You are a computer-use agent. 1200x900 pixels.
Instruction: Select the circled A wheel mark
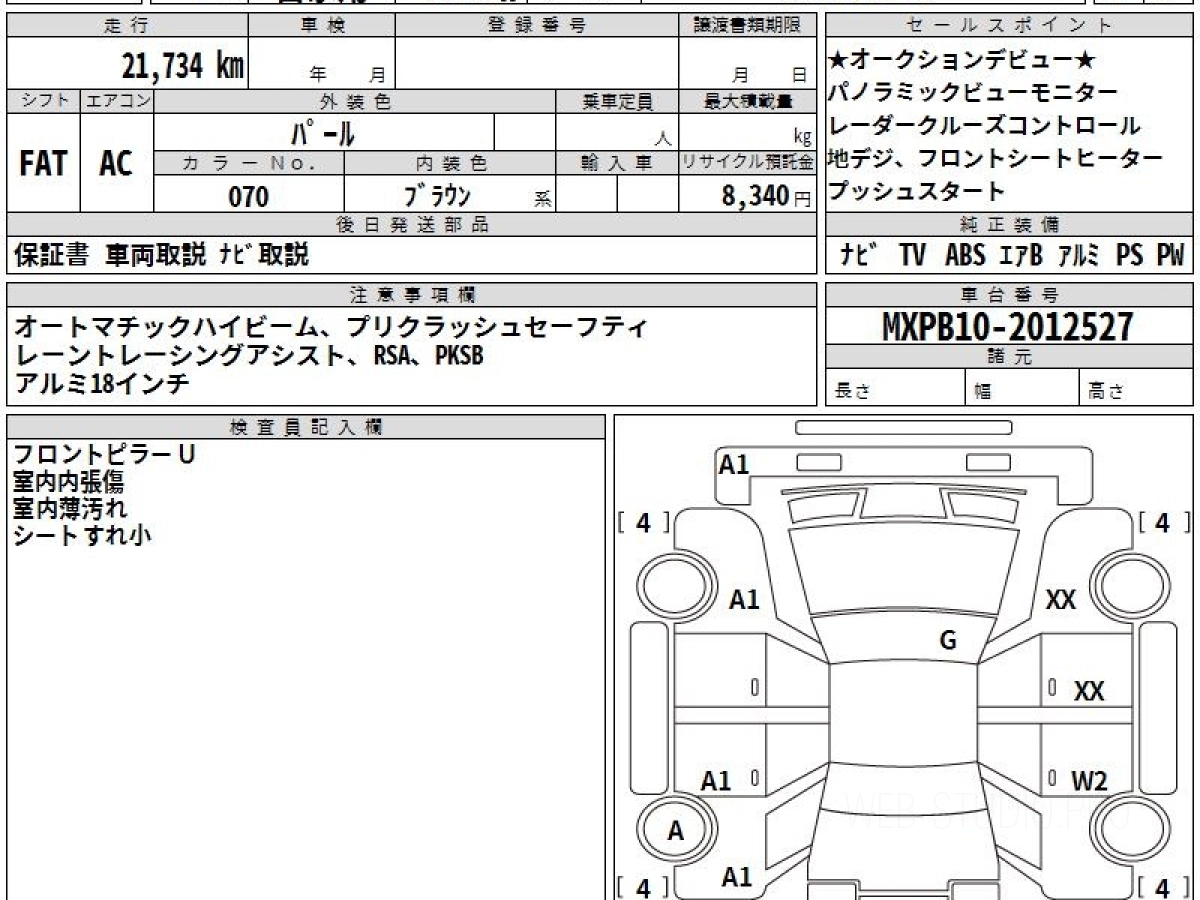(677, 830)
